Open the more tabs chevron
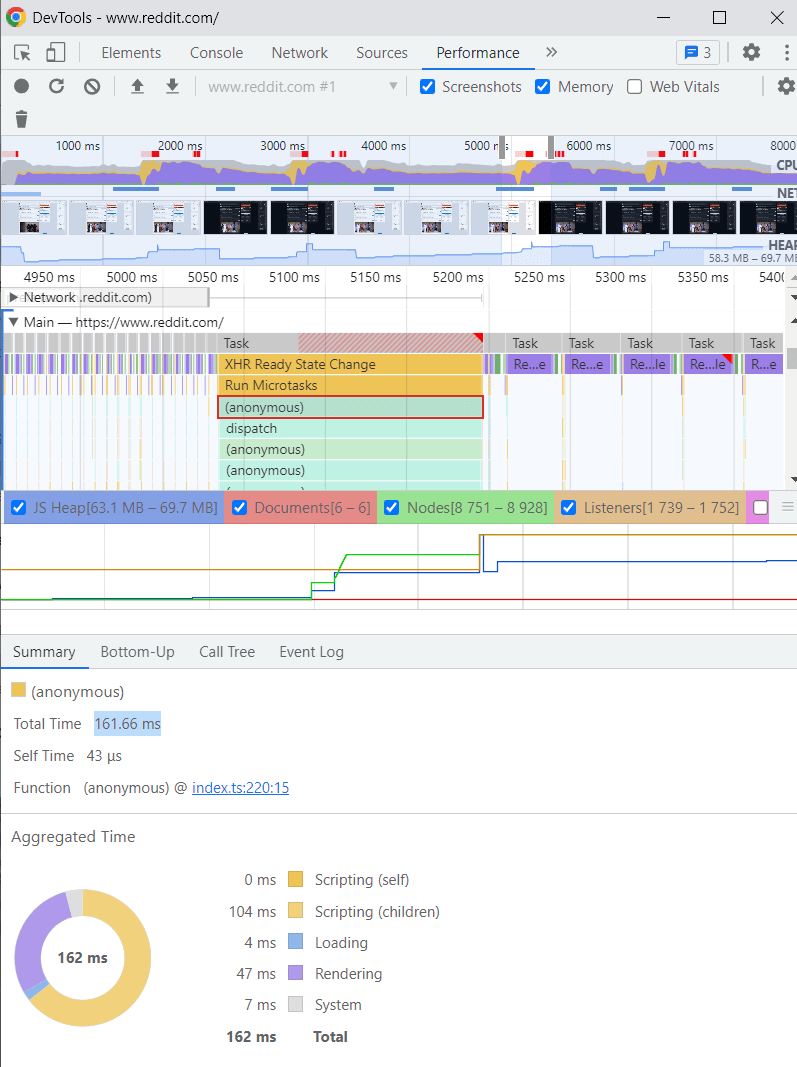 click(551, 52)
